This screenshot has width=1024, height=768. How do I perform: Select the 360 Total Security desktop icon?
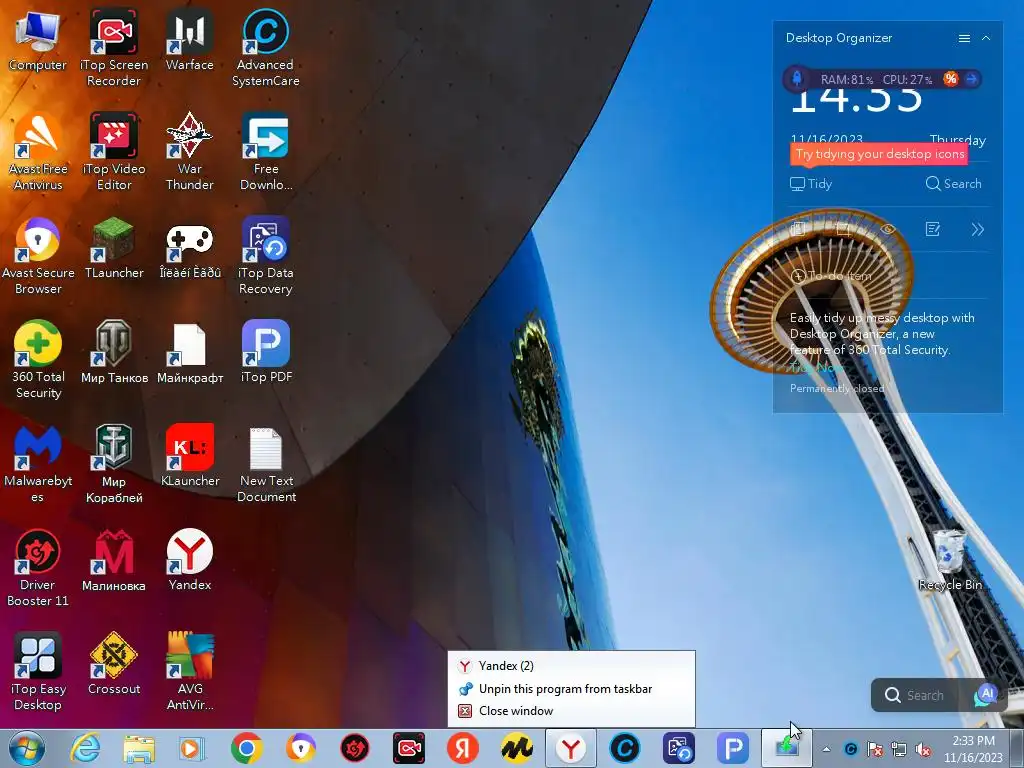(x=38, y=359)
